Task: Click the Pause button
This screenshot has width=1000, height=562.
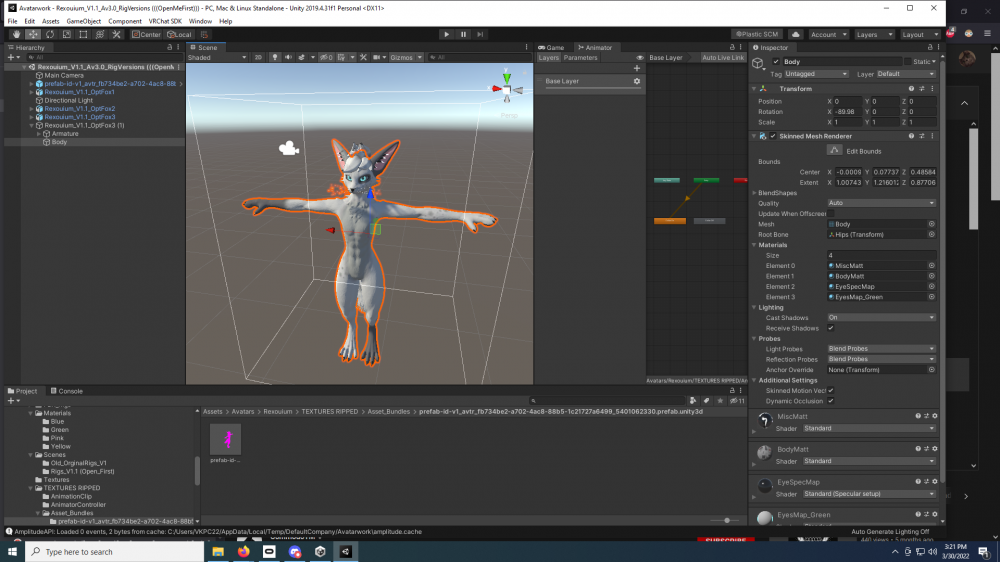Action: point(464,34)
